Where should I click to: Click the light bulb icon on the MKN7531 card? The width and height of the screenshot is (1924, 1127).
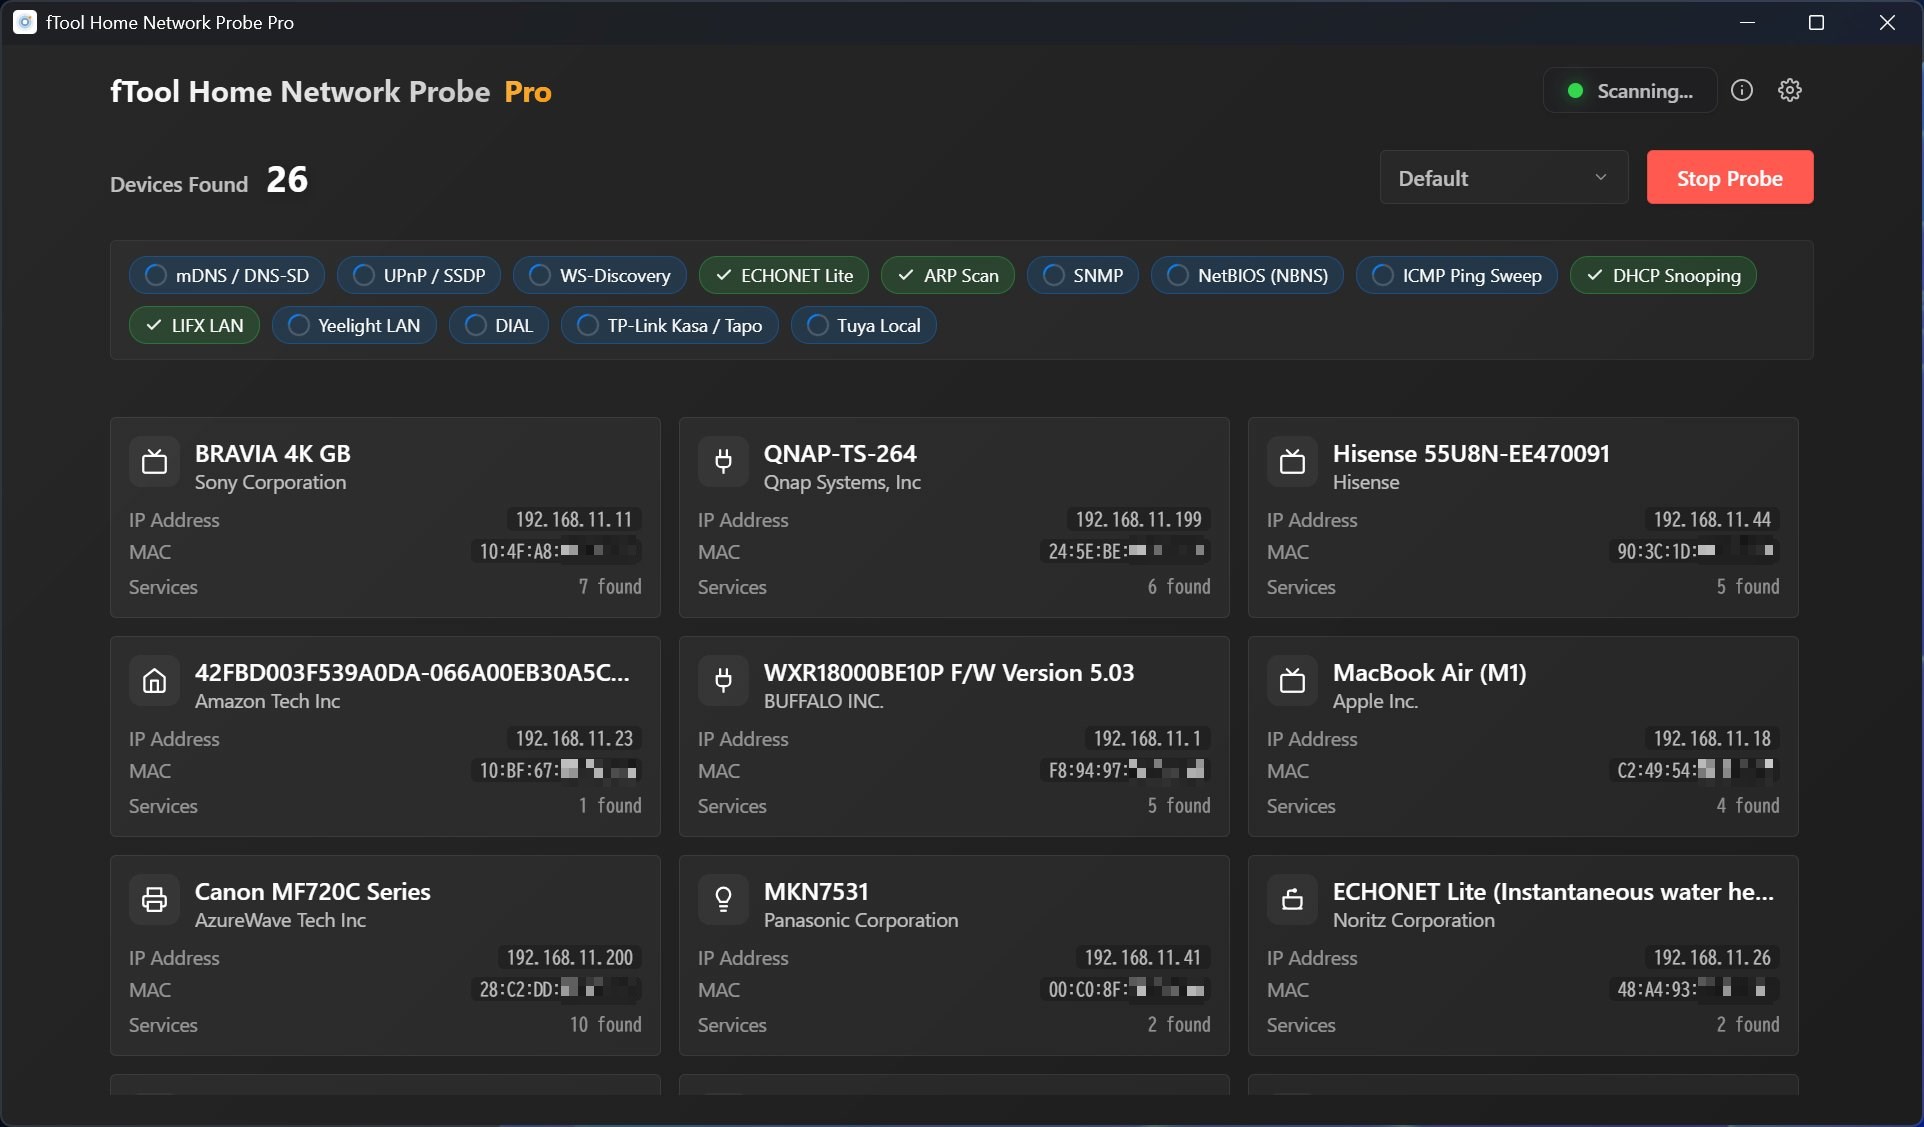(723, 900)
